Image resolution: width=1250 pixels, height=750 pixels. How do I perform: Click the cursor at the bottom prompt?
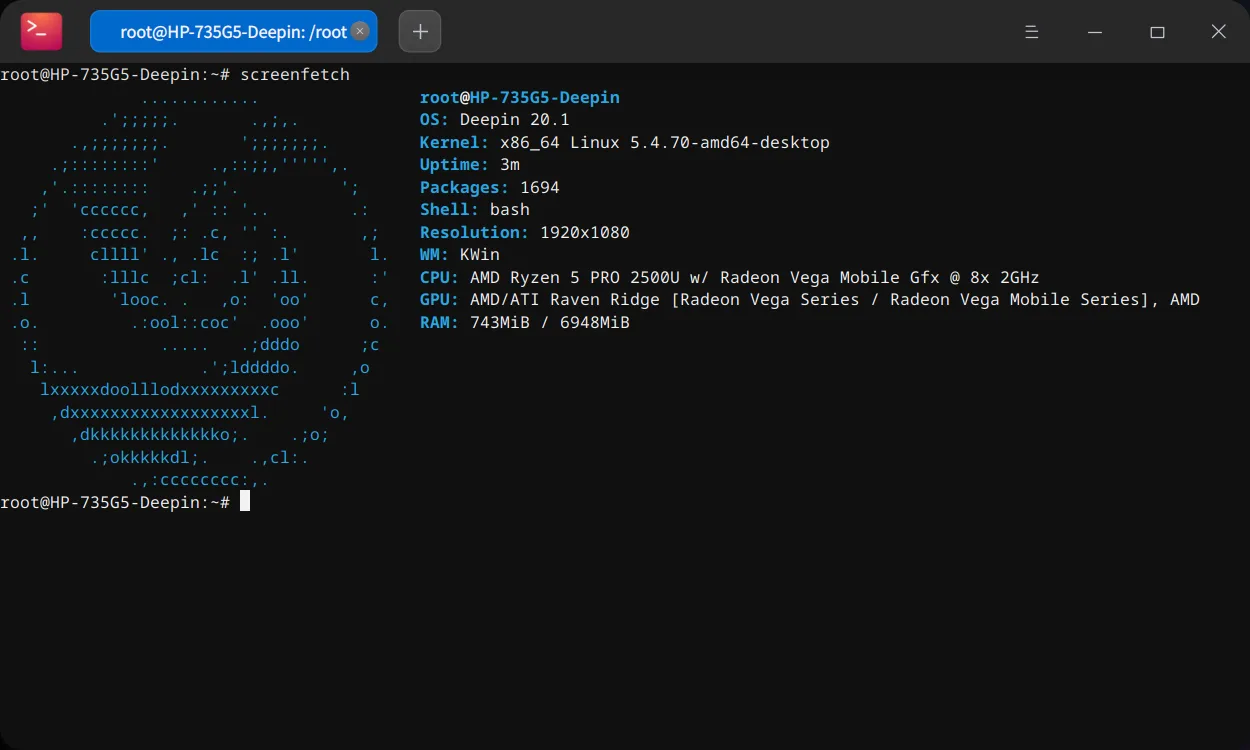click(245, 501)
